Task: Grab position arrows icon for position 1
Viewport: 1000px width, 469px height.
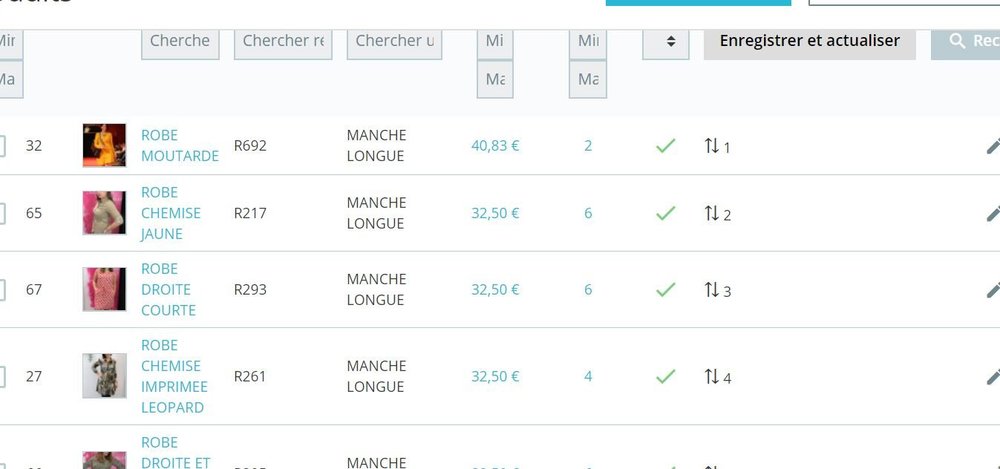Action: tap(712, 146)
